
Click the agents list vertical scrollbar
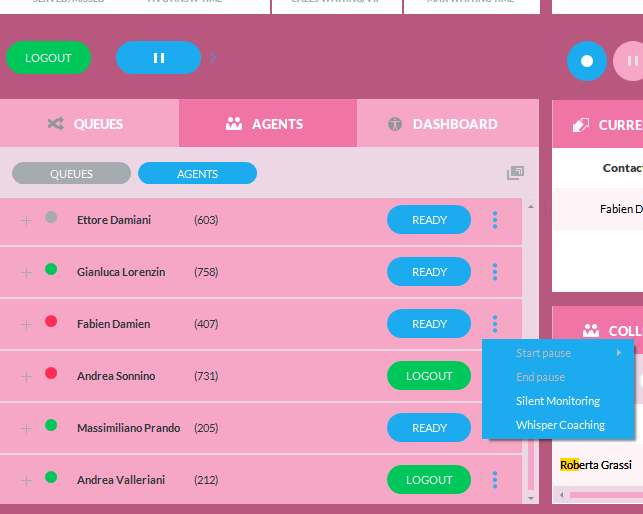click(530, 350)
